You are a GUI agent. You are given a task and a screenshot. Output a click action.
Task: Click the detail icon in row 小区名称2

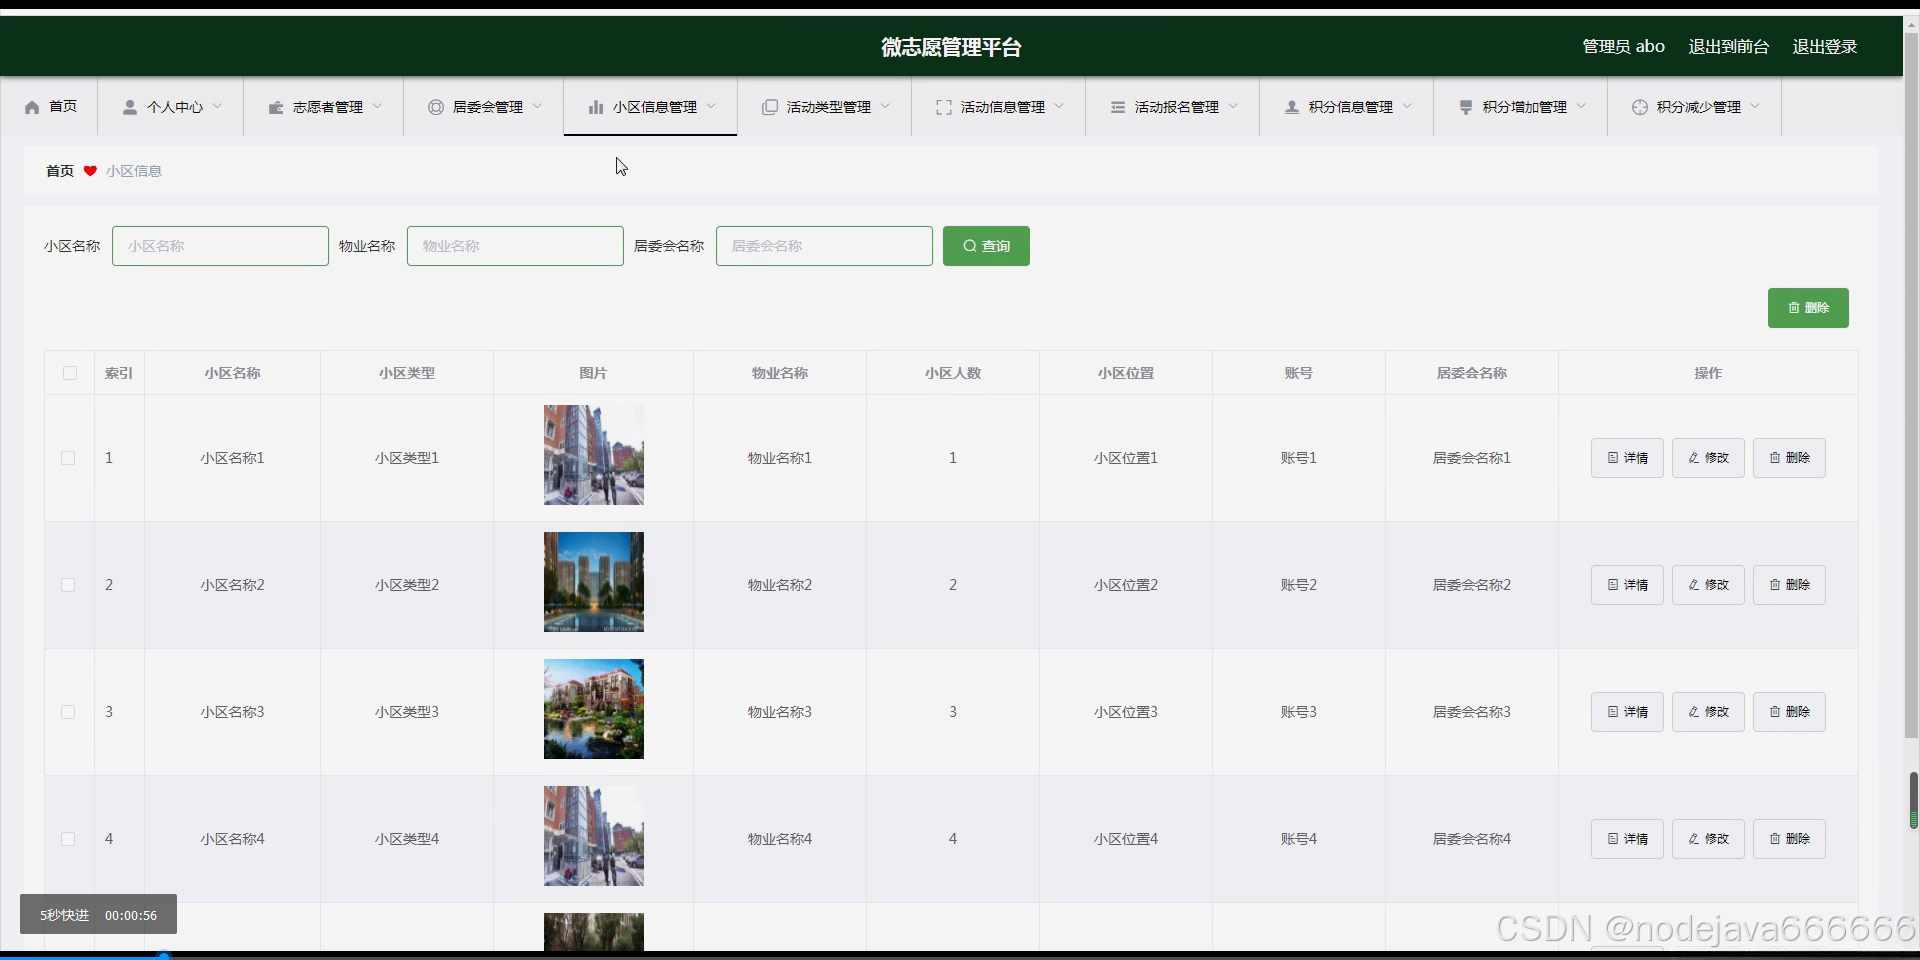[1613, 585]
